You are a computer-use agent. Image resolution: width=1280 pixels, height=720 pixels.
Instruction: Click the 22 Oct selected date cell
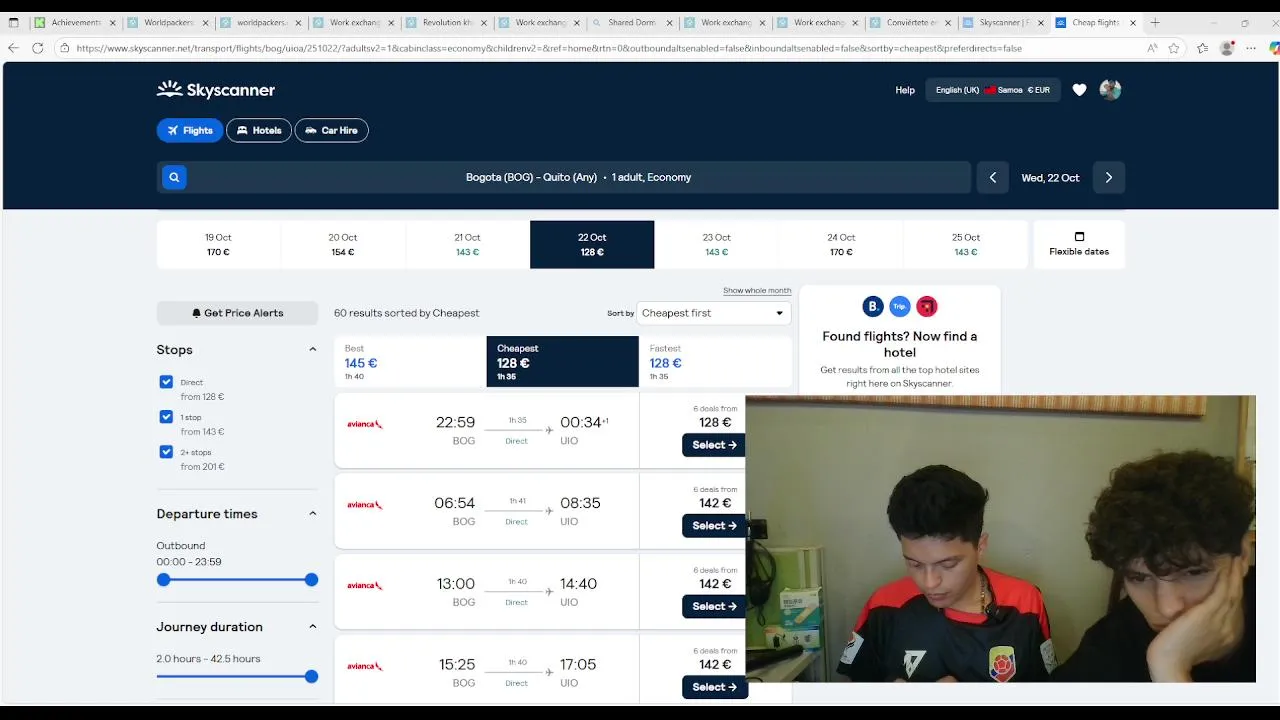pos(592,245)
